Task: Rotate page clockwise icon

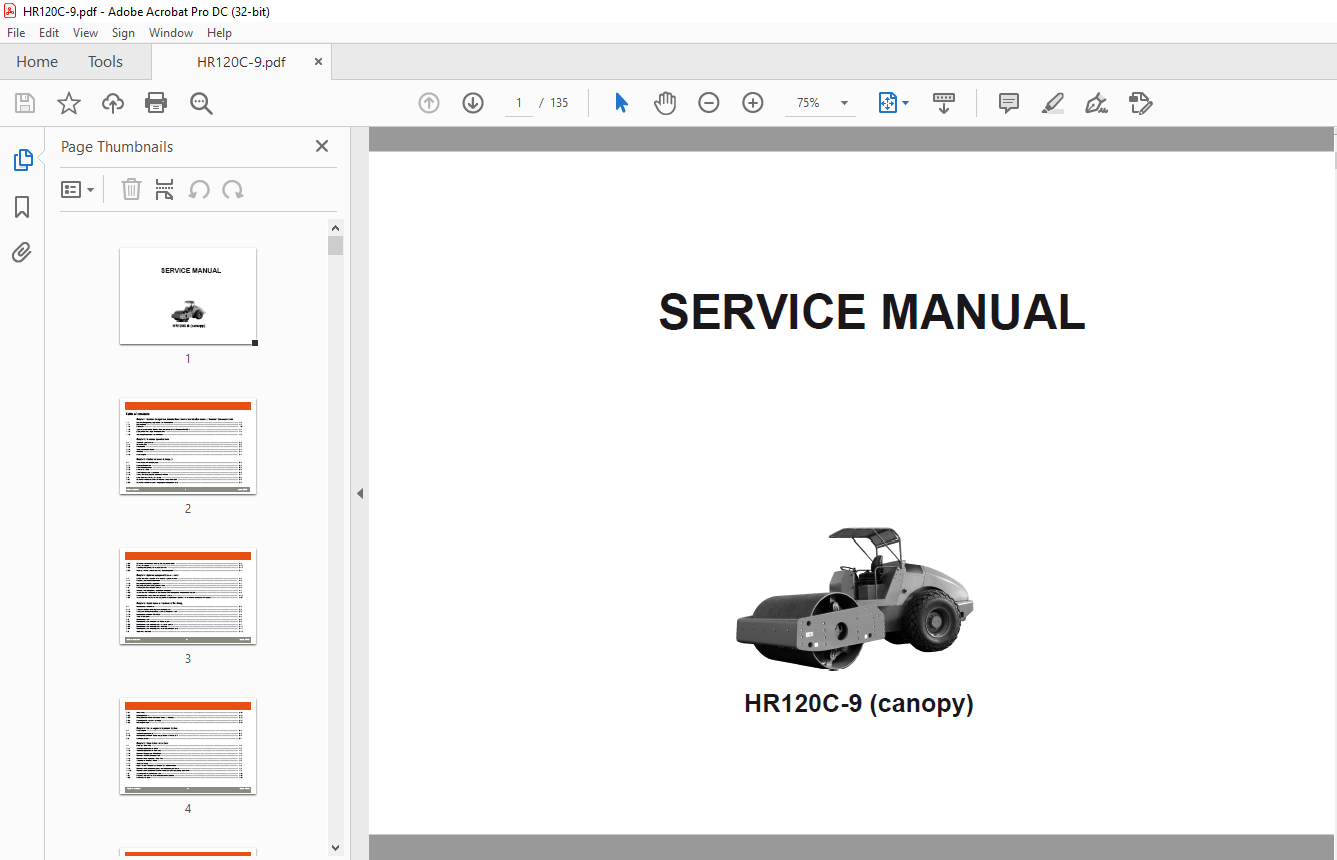Action: (233, 189)
